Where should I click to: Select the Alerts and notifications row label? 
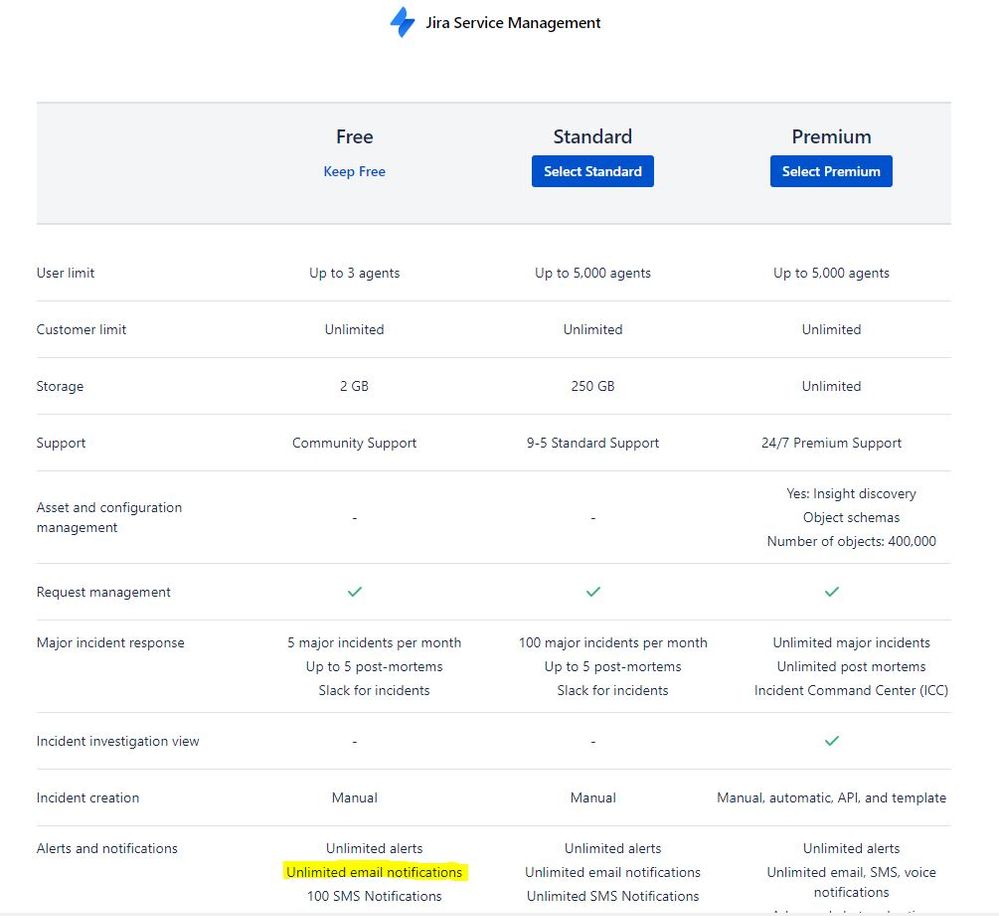[107, 848]
